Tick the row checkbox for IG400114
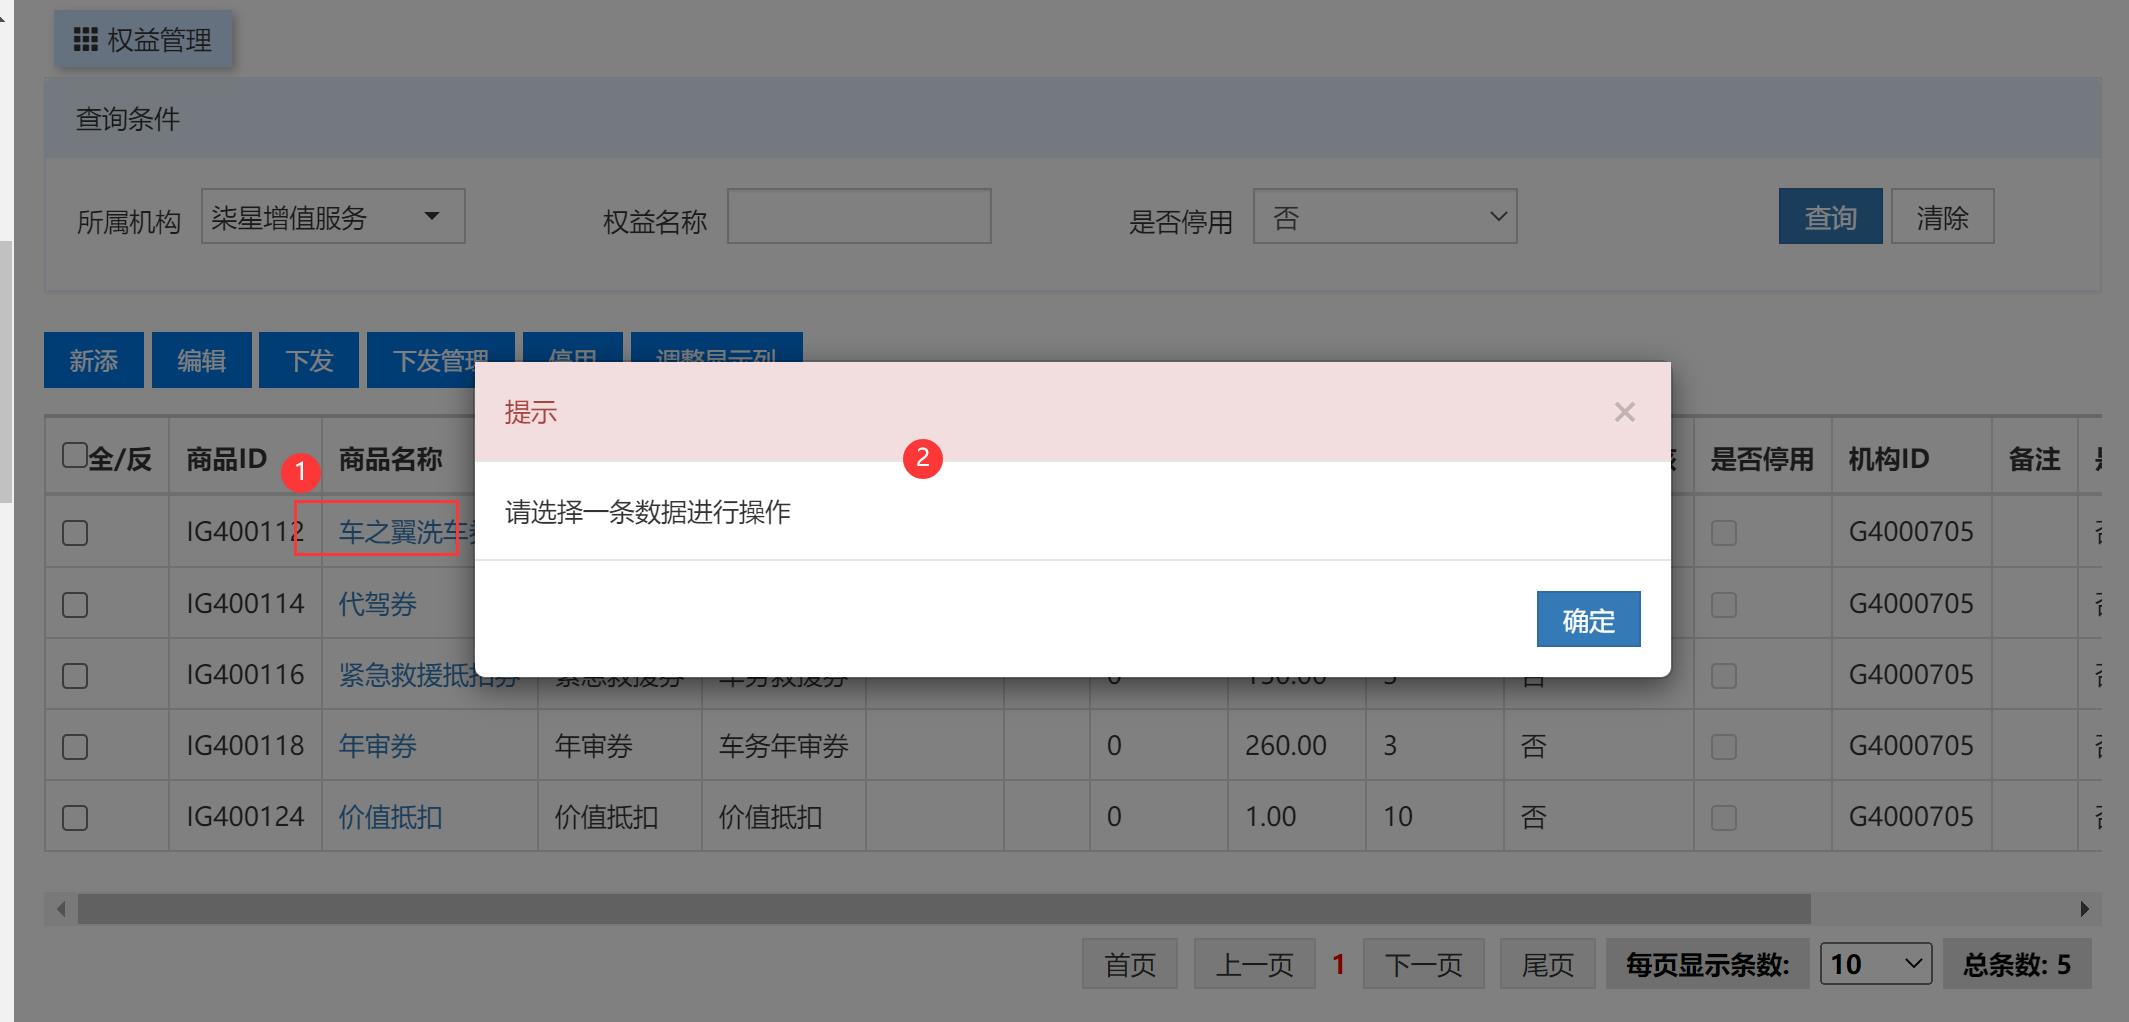This screenshot has height=1022, width=2129. [x=75, y=605]
